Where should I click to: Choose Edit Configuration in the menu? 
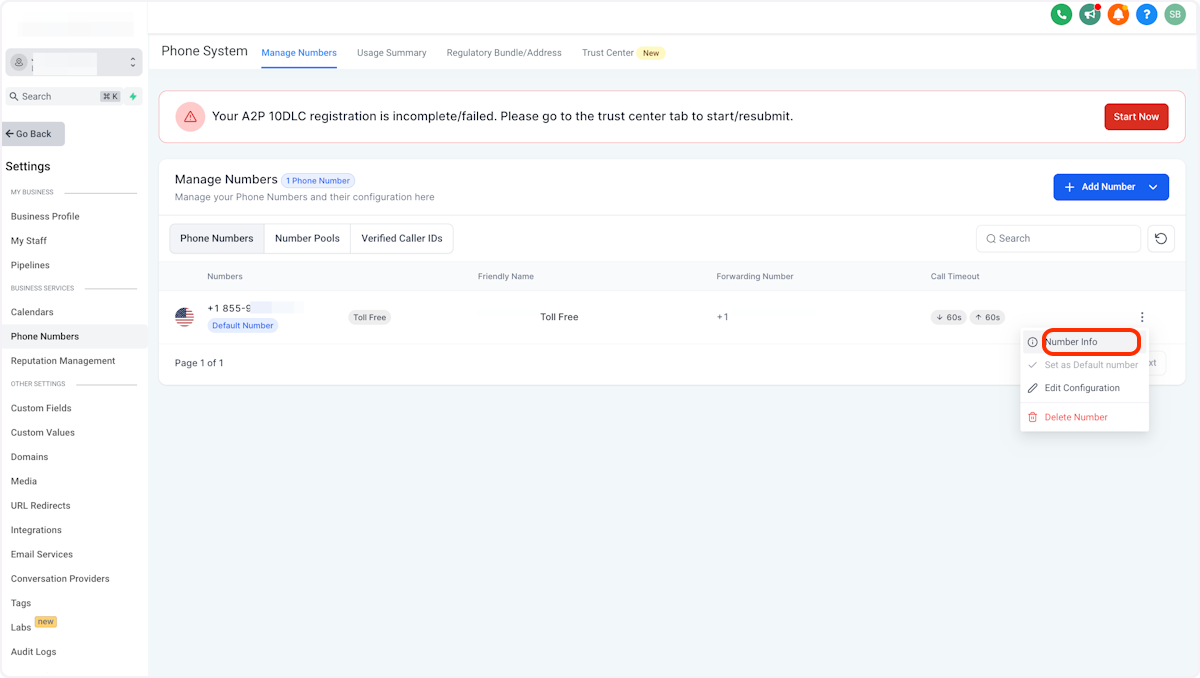(1082, 388)
